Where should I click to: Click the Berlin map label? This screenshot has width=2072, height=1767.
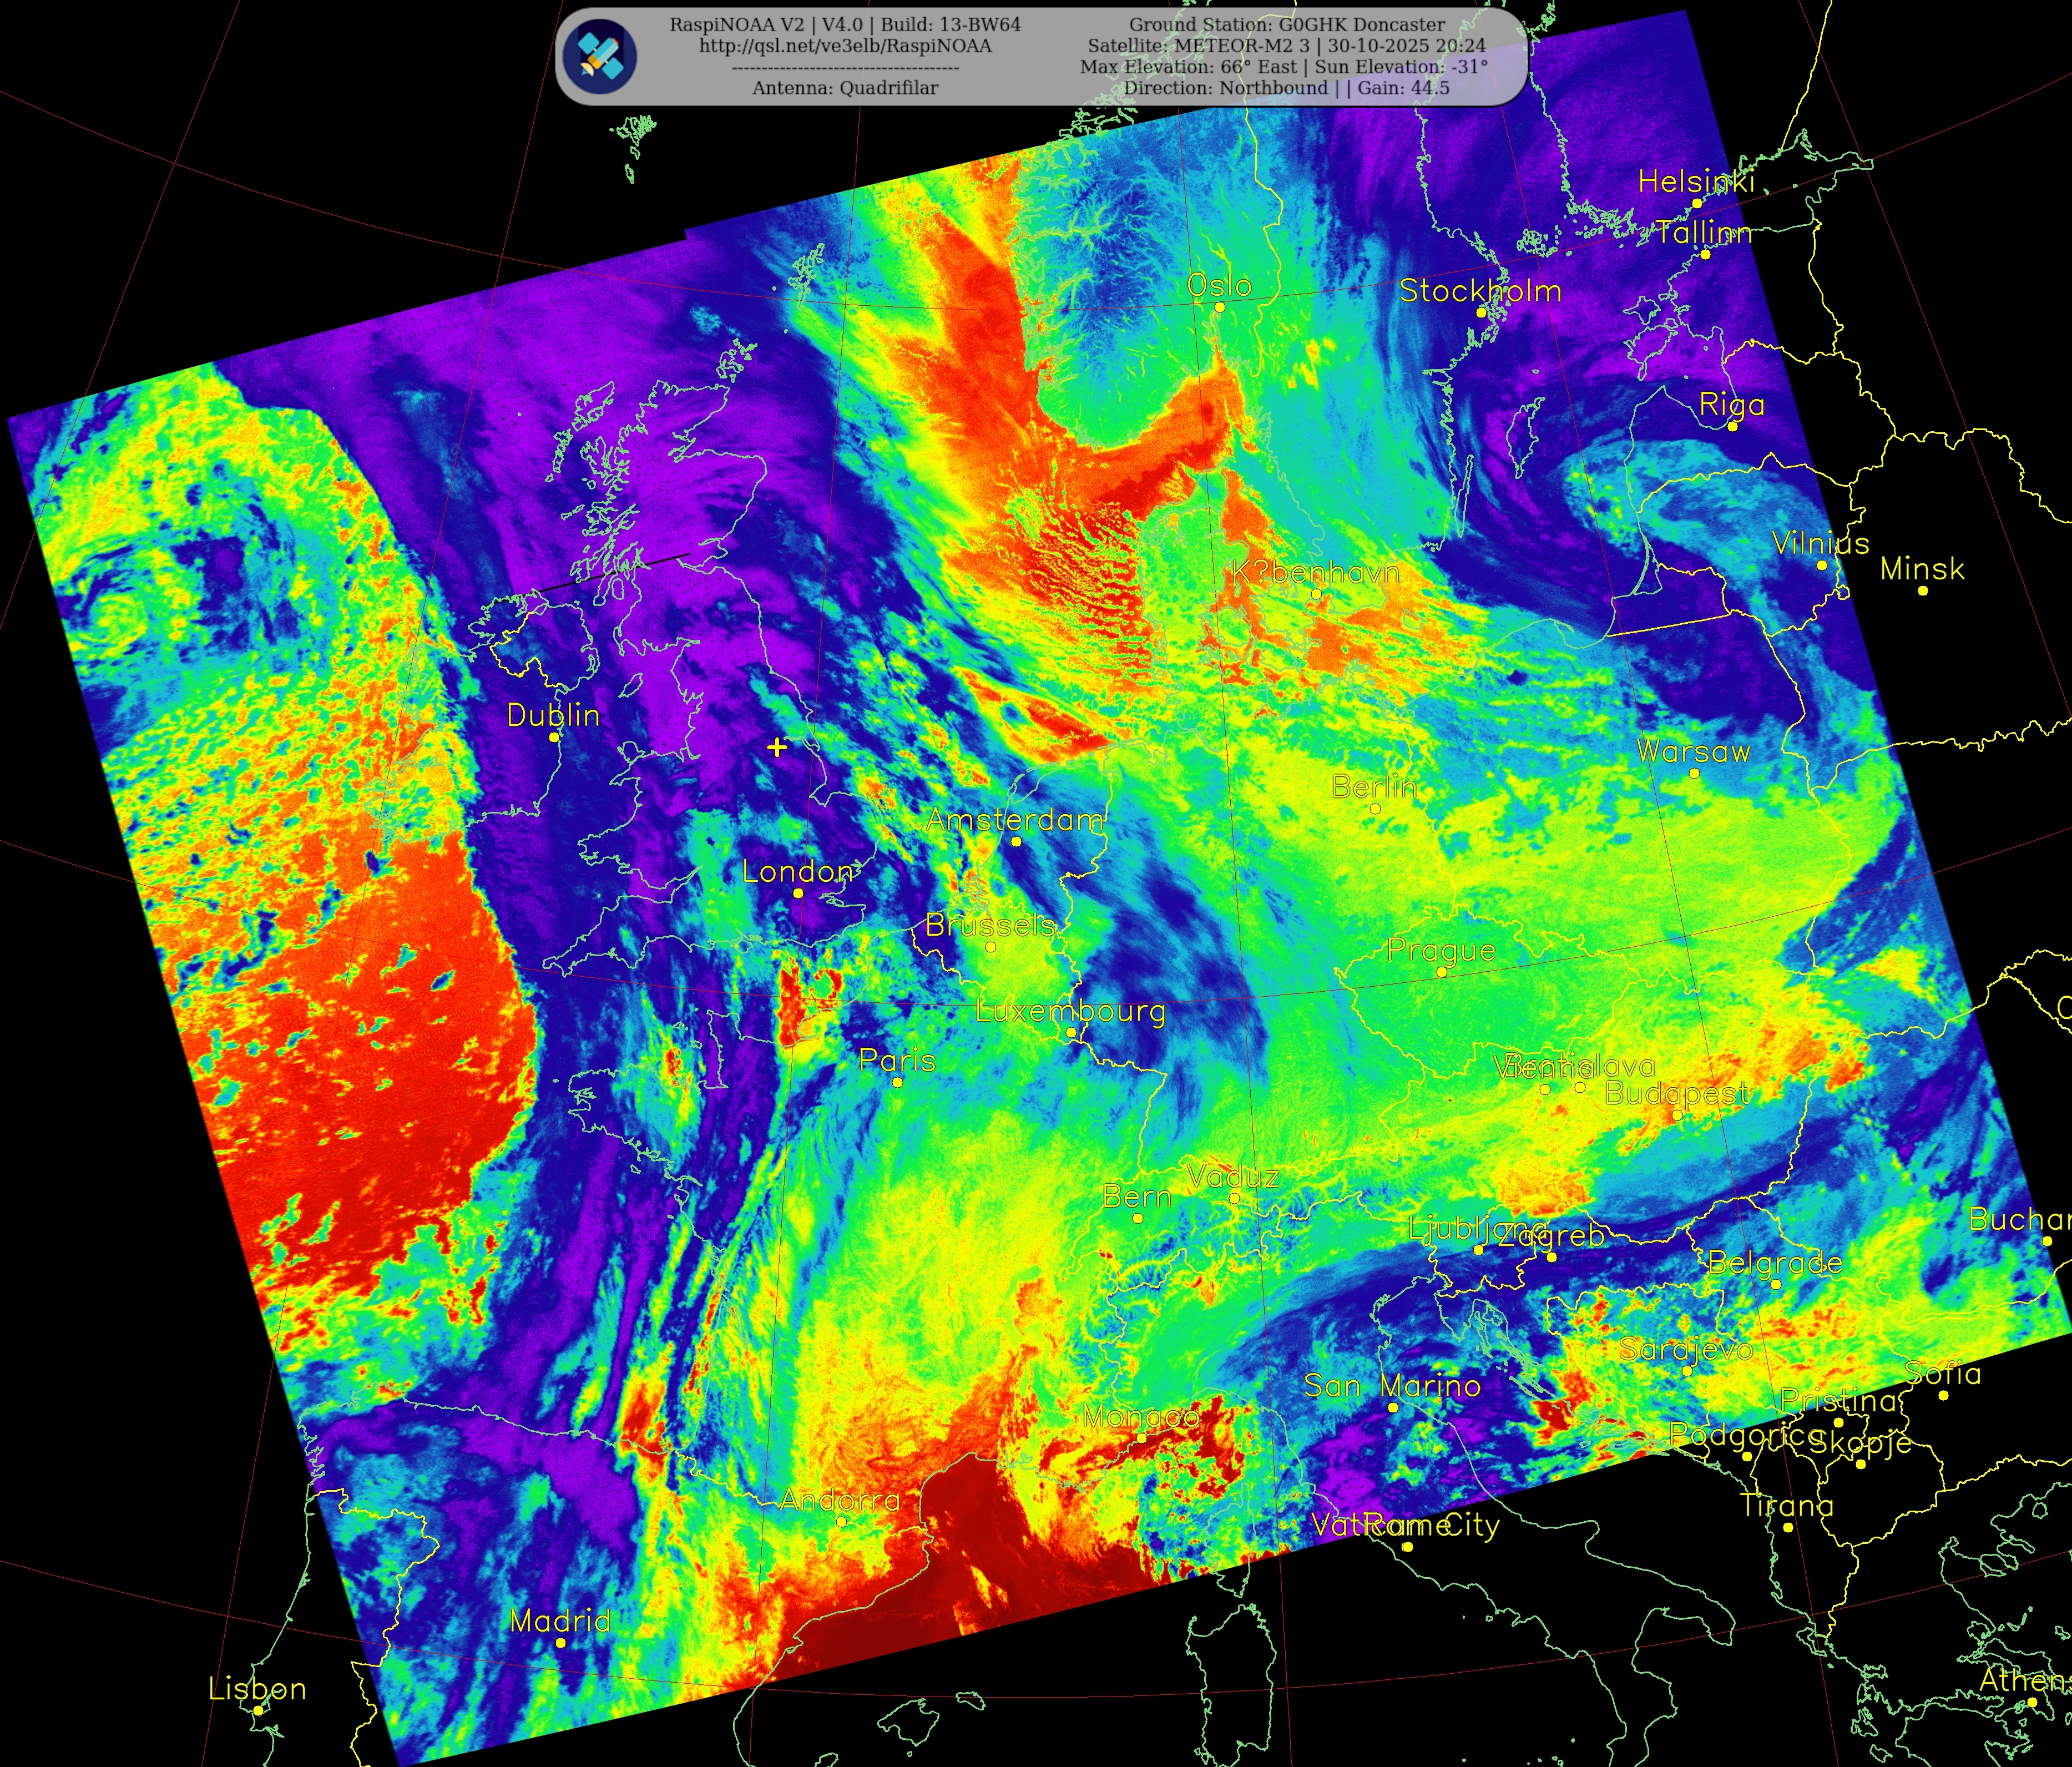[x=1374, y=787]
